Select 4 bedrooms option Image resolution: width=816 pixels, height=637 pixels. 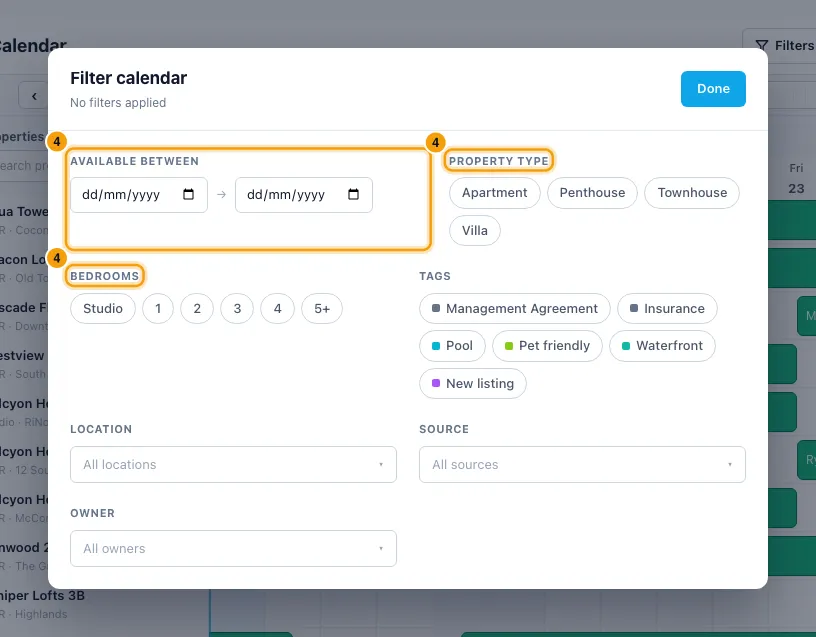tap(277, 309)
